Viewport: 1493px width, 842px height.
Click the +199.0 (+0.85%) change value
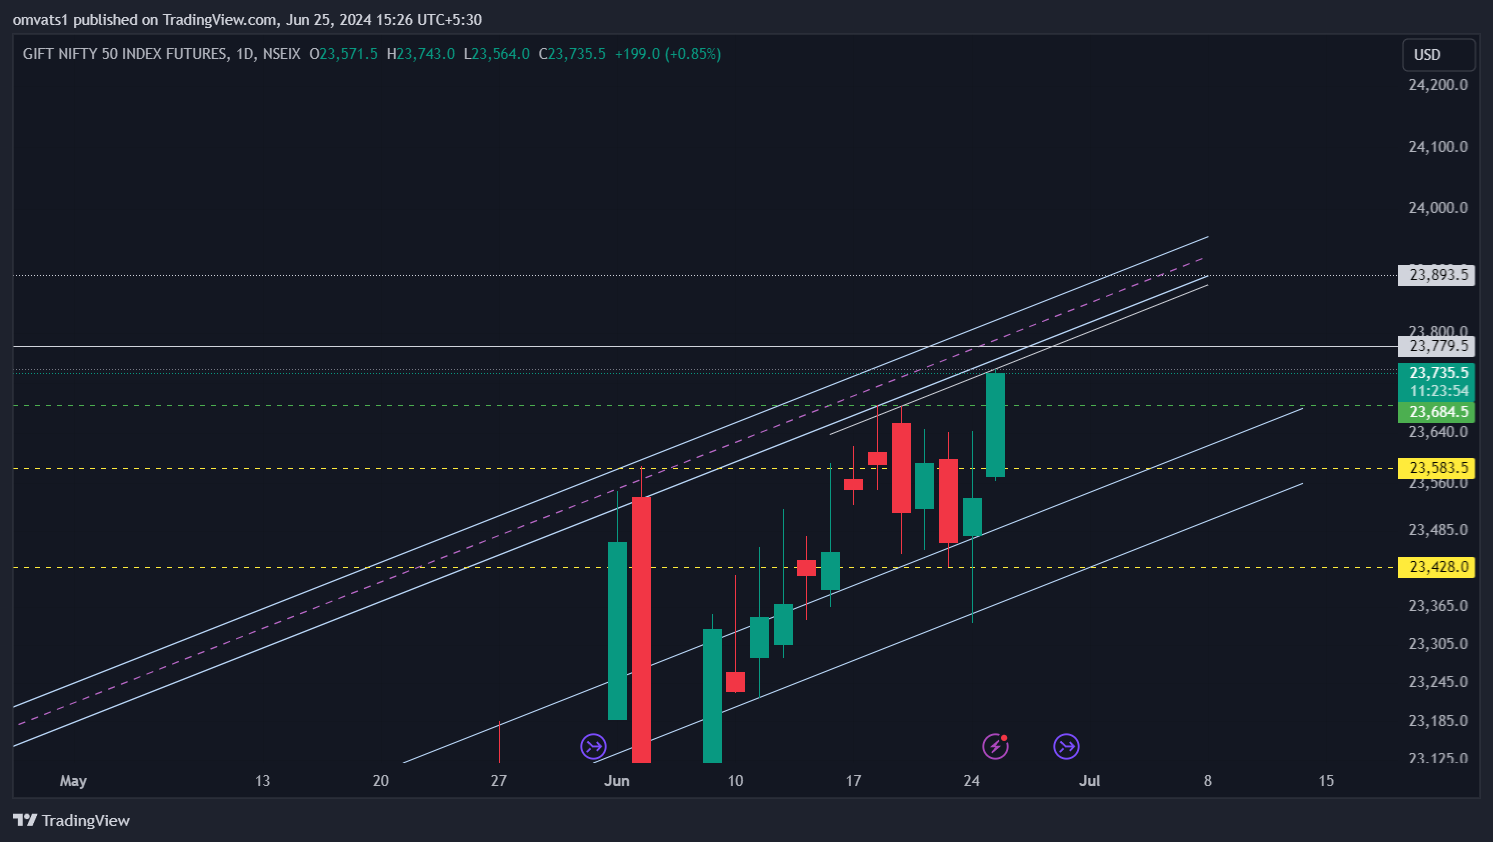pyautogui.click(x=667, y=54)
